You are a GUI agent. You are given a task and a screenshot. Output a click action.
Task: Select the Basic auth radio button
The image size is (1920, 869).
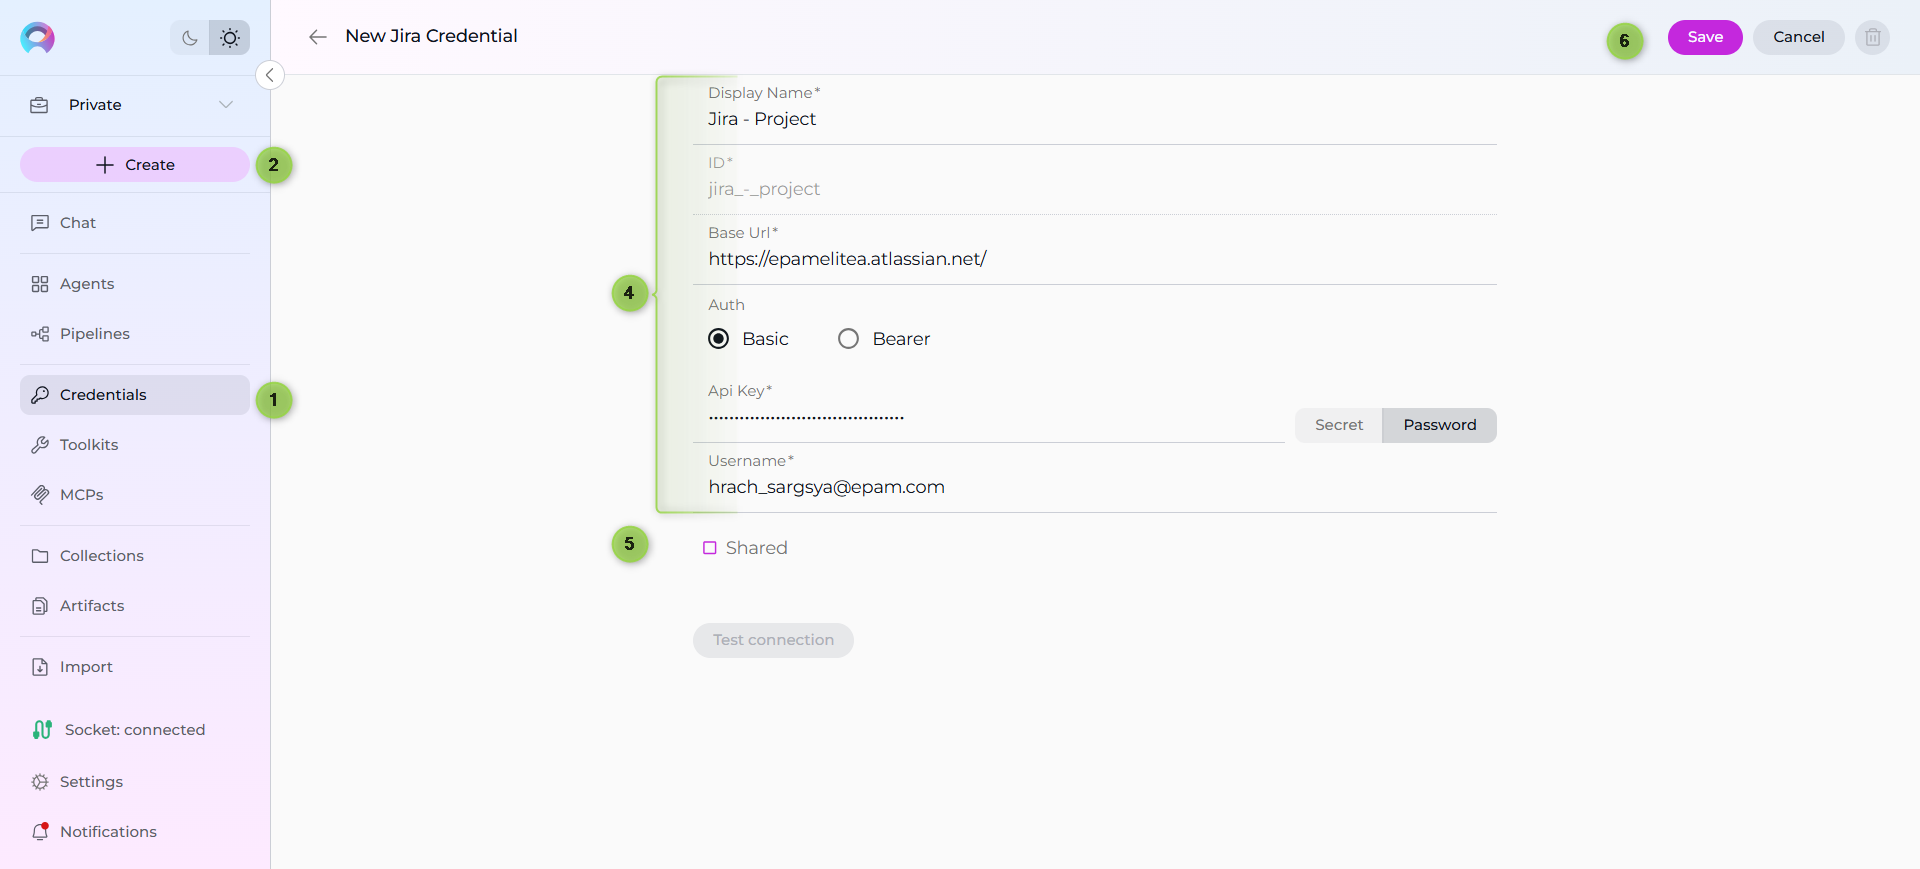point(719,339)
